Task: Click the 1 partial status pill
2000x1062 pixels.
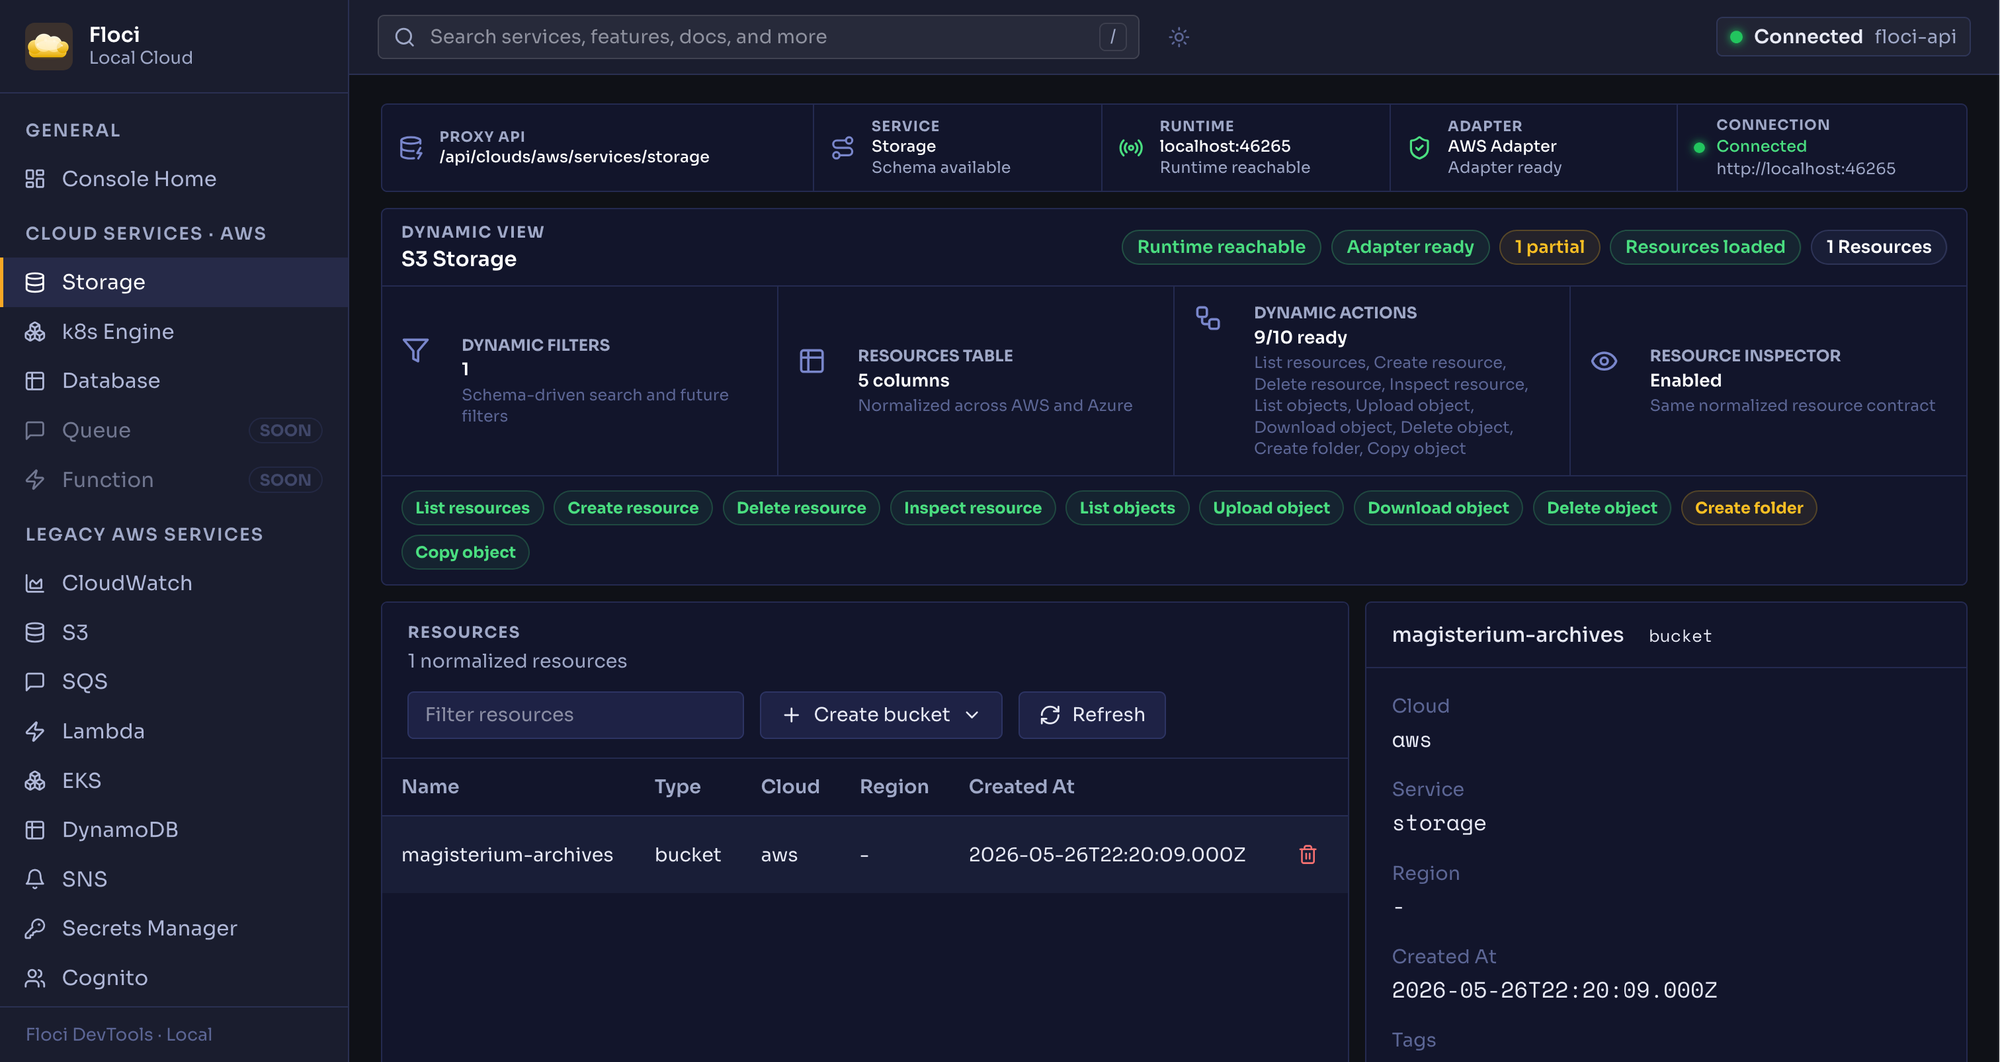Action: pos(1549,247)
